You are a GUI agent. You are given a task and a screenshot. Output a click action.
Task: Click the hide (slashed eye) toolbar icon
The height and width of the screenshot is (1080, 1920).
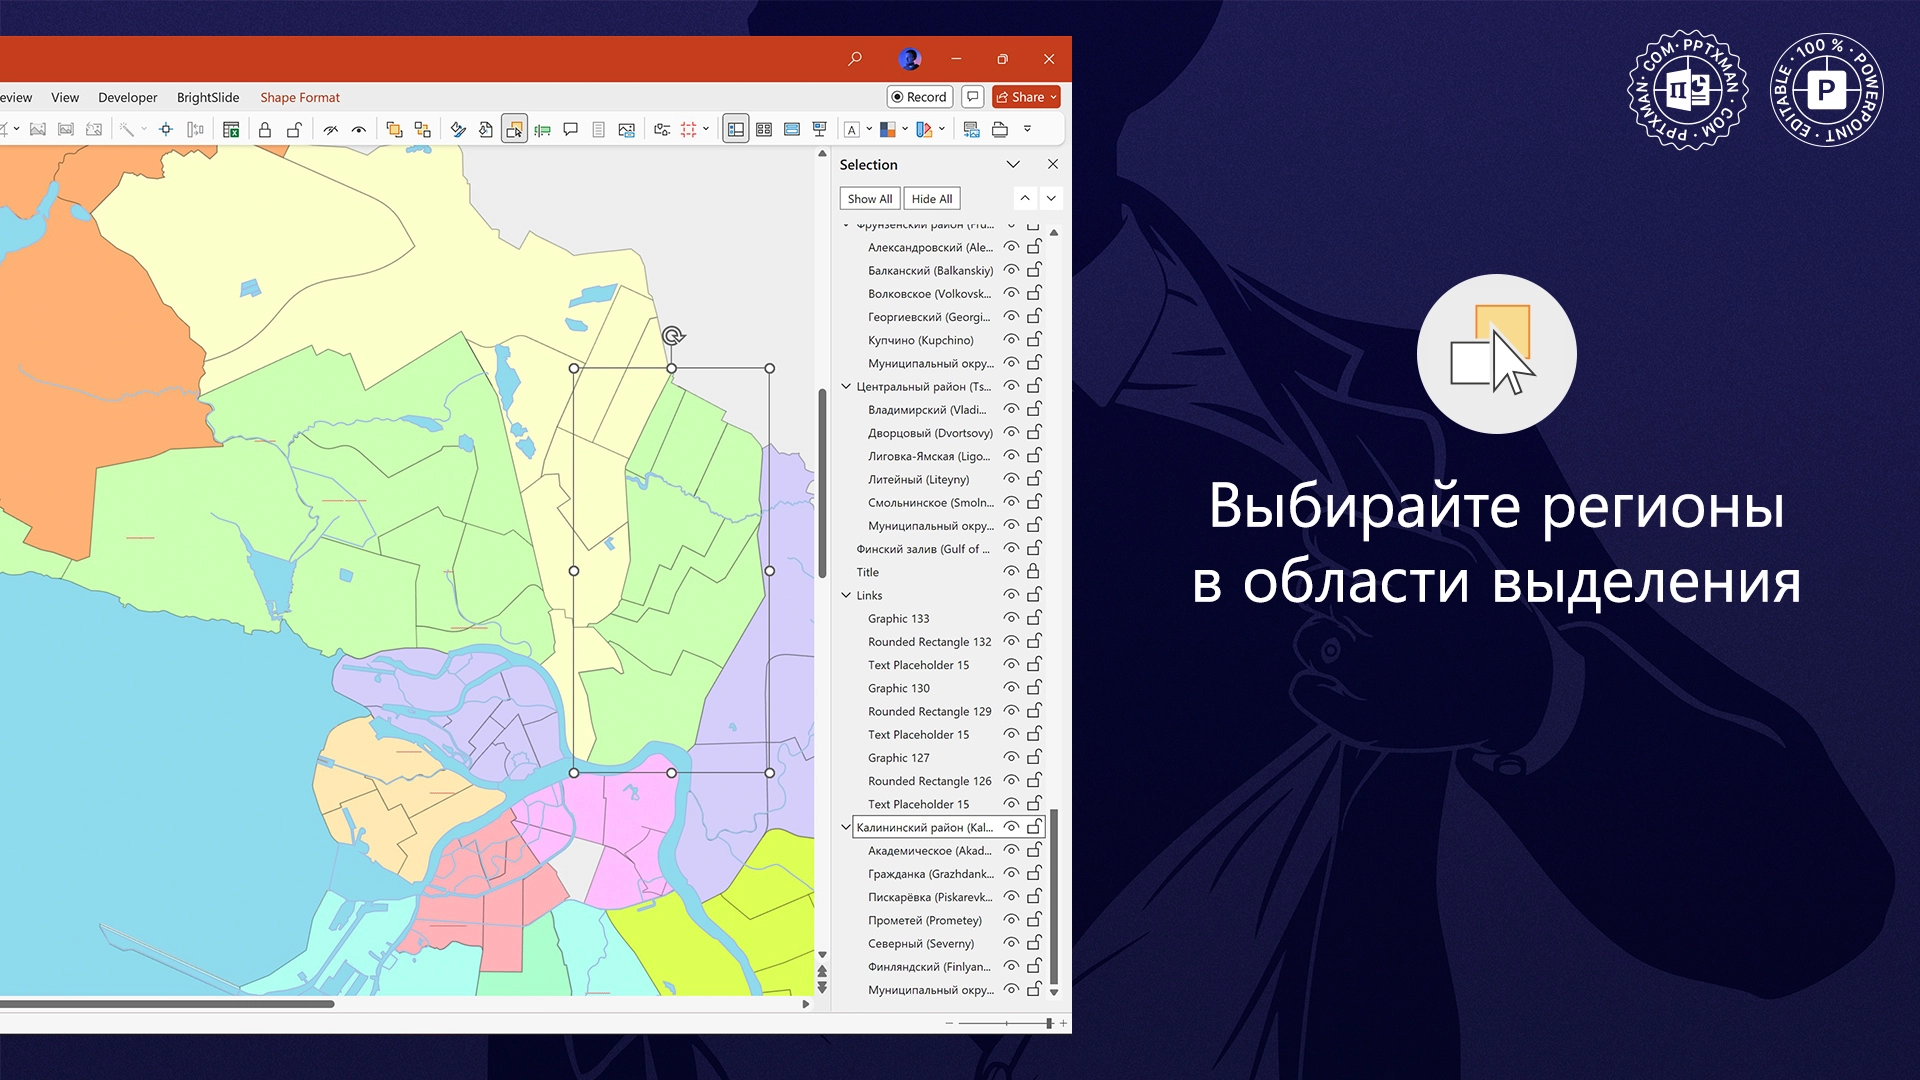click(x=332, y=129)
